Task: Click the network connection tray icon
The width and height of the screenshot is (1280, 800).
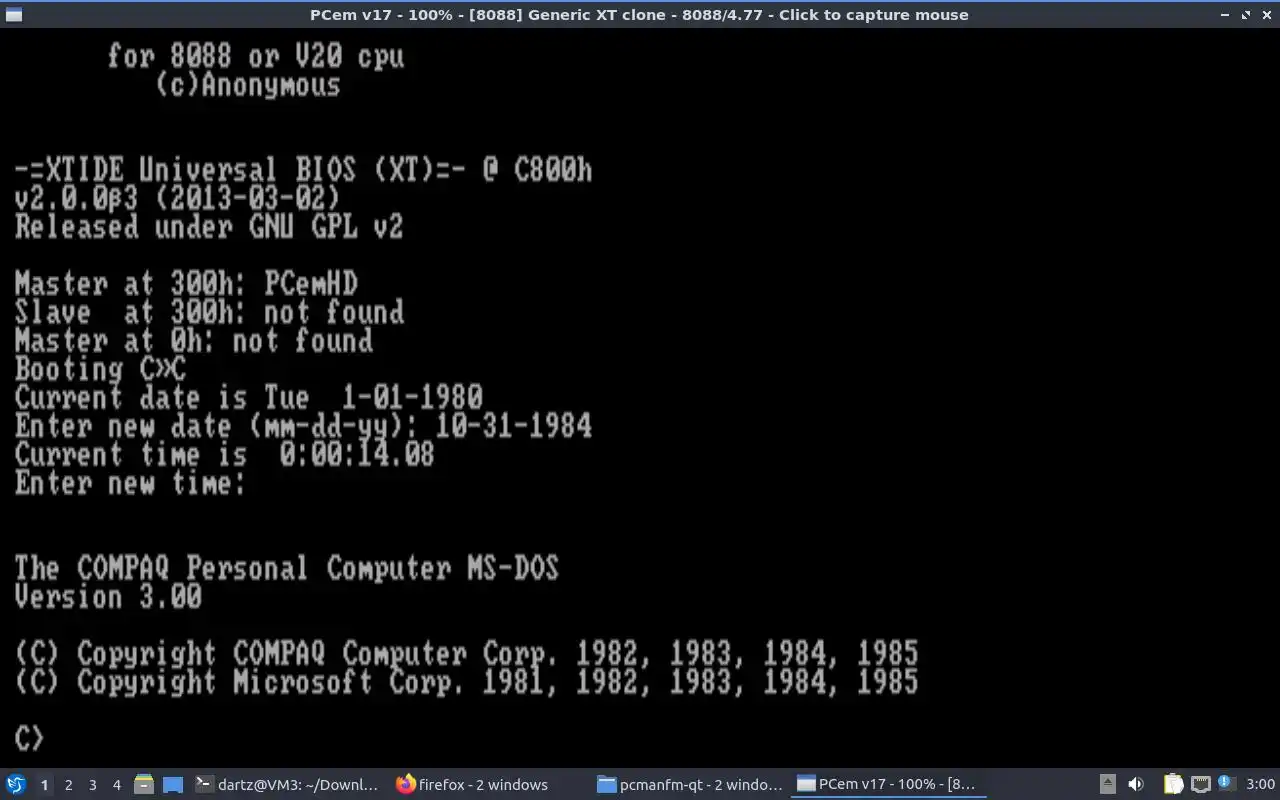Action: 1201,784
